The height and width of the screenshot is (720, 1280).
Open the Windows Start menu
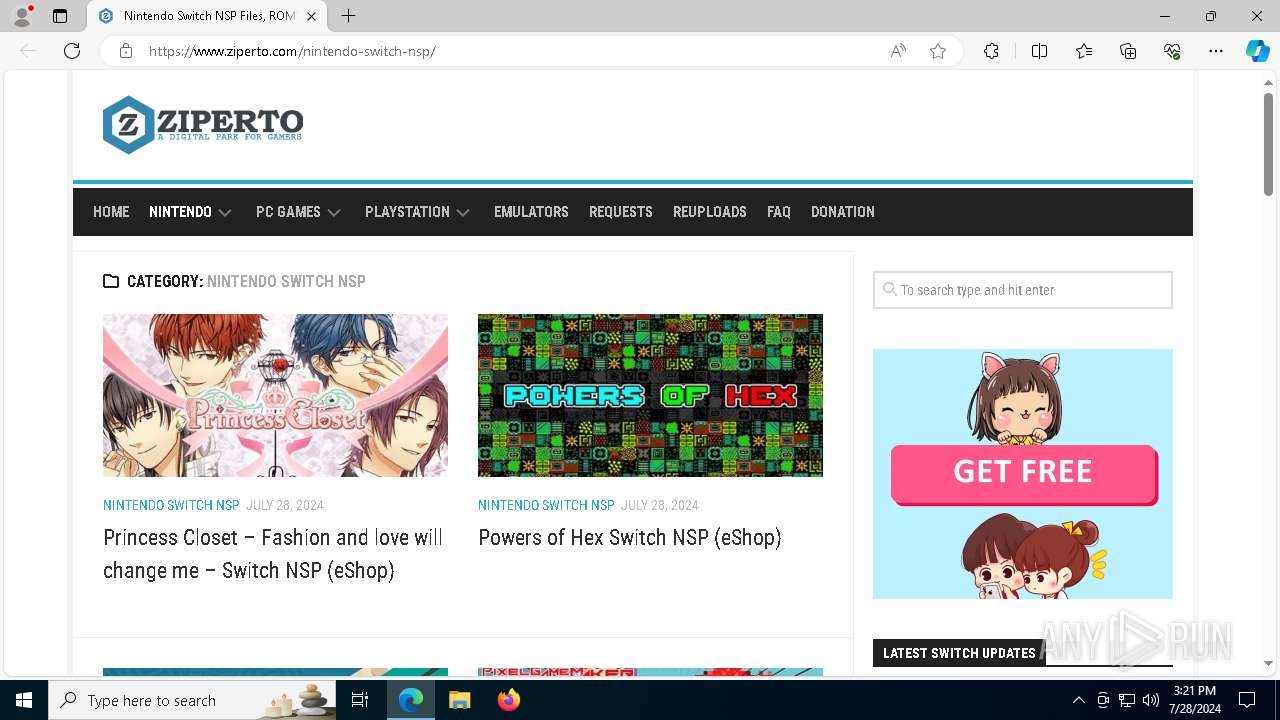(24, 700)
